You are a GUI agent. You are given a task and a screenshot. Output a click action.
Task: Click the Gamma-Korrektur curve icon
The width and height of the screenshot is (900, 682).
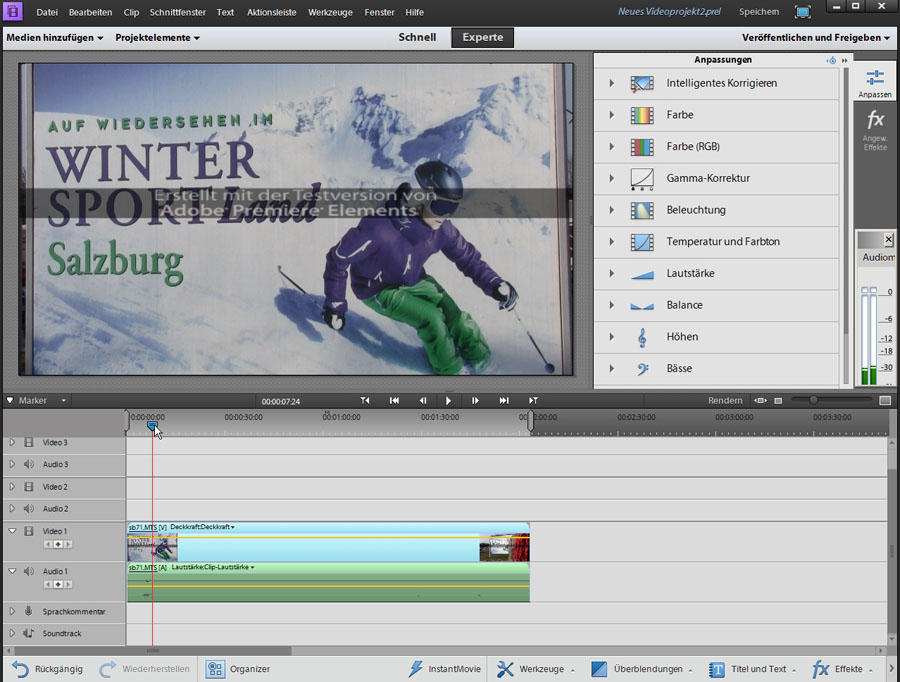[642, 179]
